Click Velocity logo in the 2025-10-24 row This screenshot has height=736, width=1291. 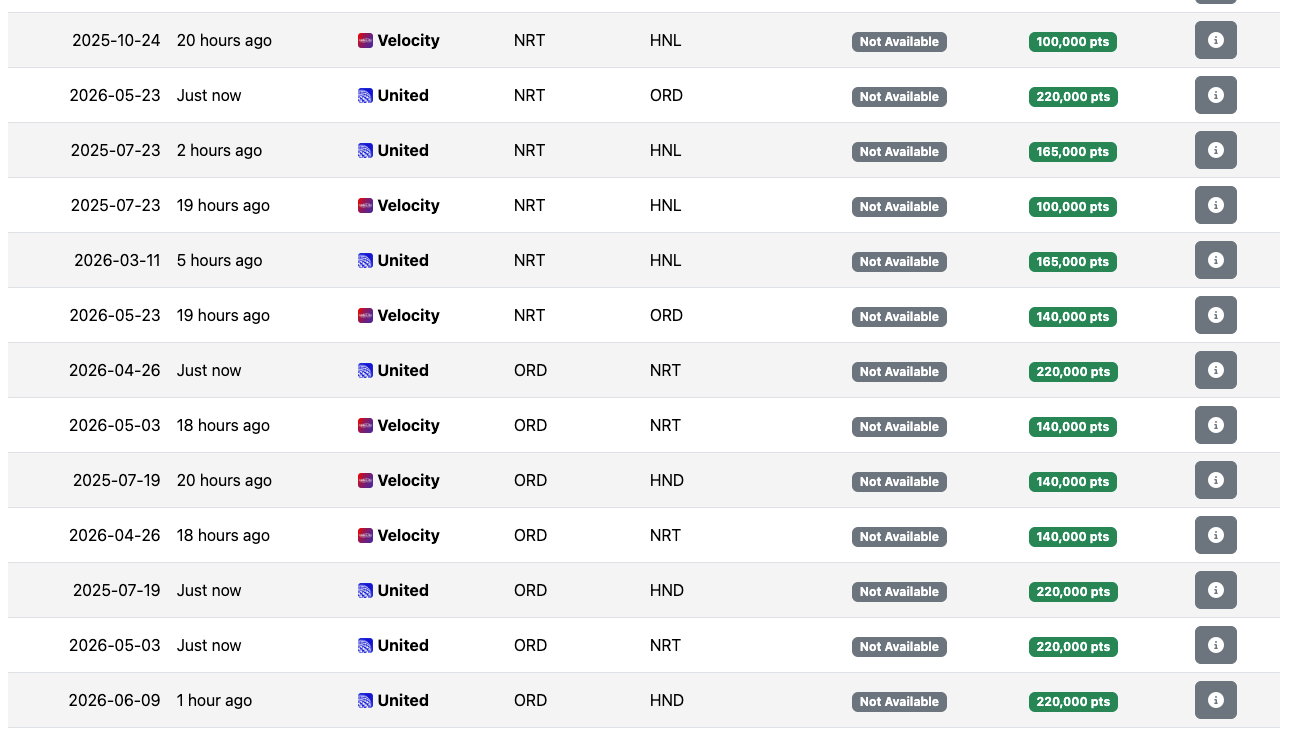(365, 41)
